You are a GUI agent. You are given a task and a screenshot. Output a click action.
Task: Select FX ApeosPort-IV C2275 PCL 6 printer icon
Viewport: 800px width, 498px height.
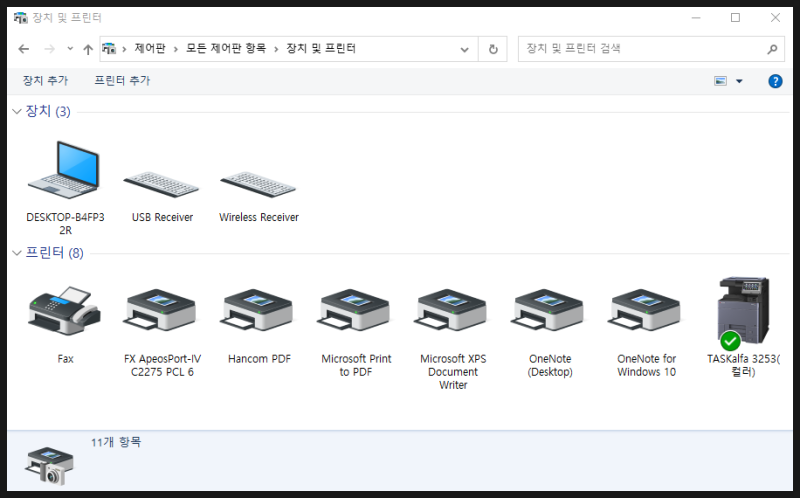pos(160,311)
